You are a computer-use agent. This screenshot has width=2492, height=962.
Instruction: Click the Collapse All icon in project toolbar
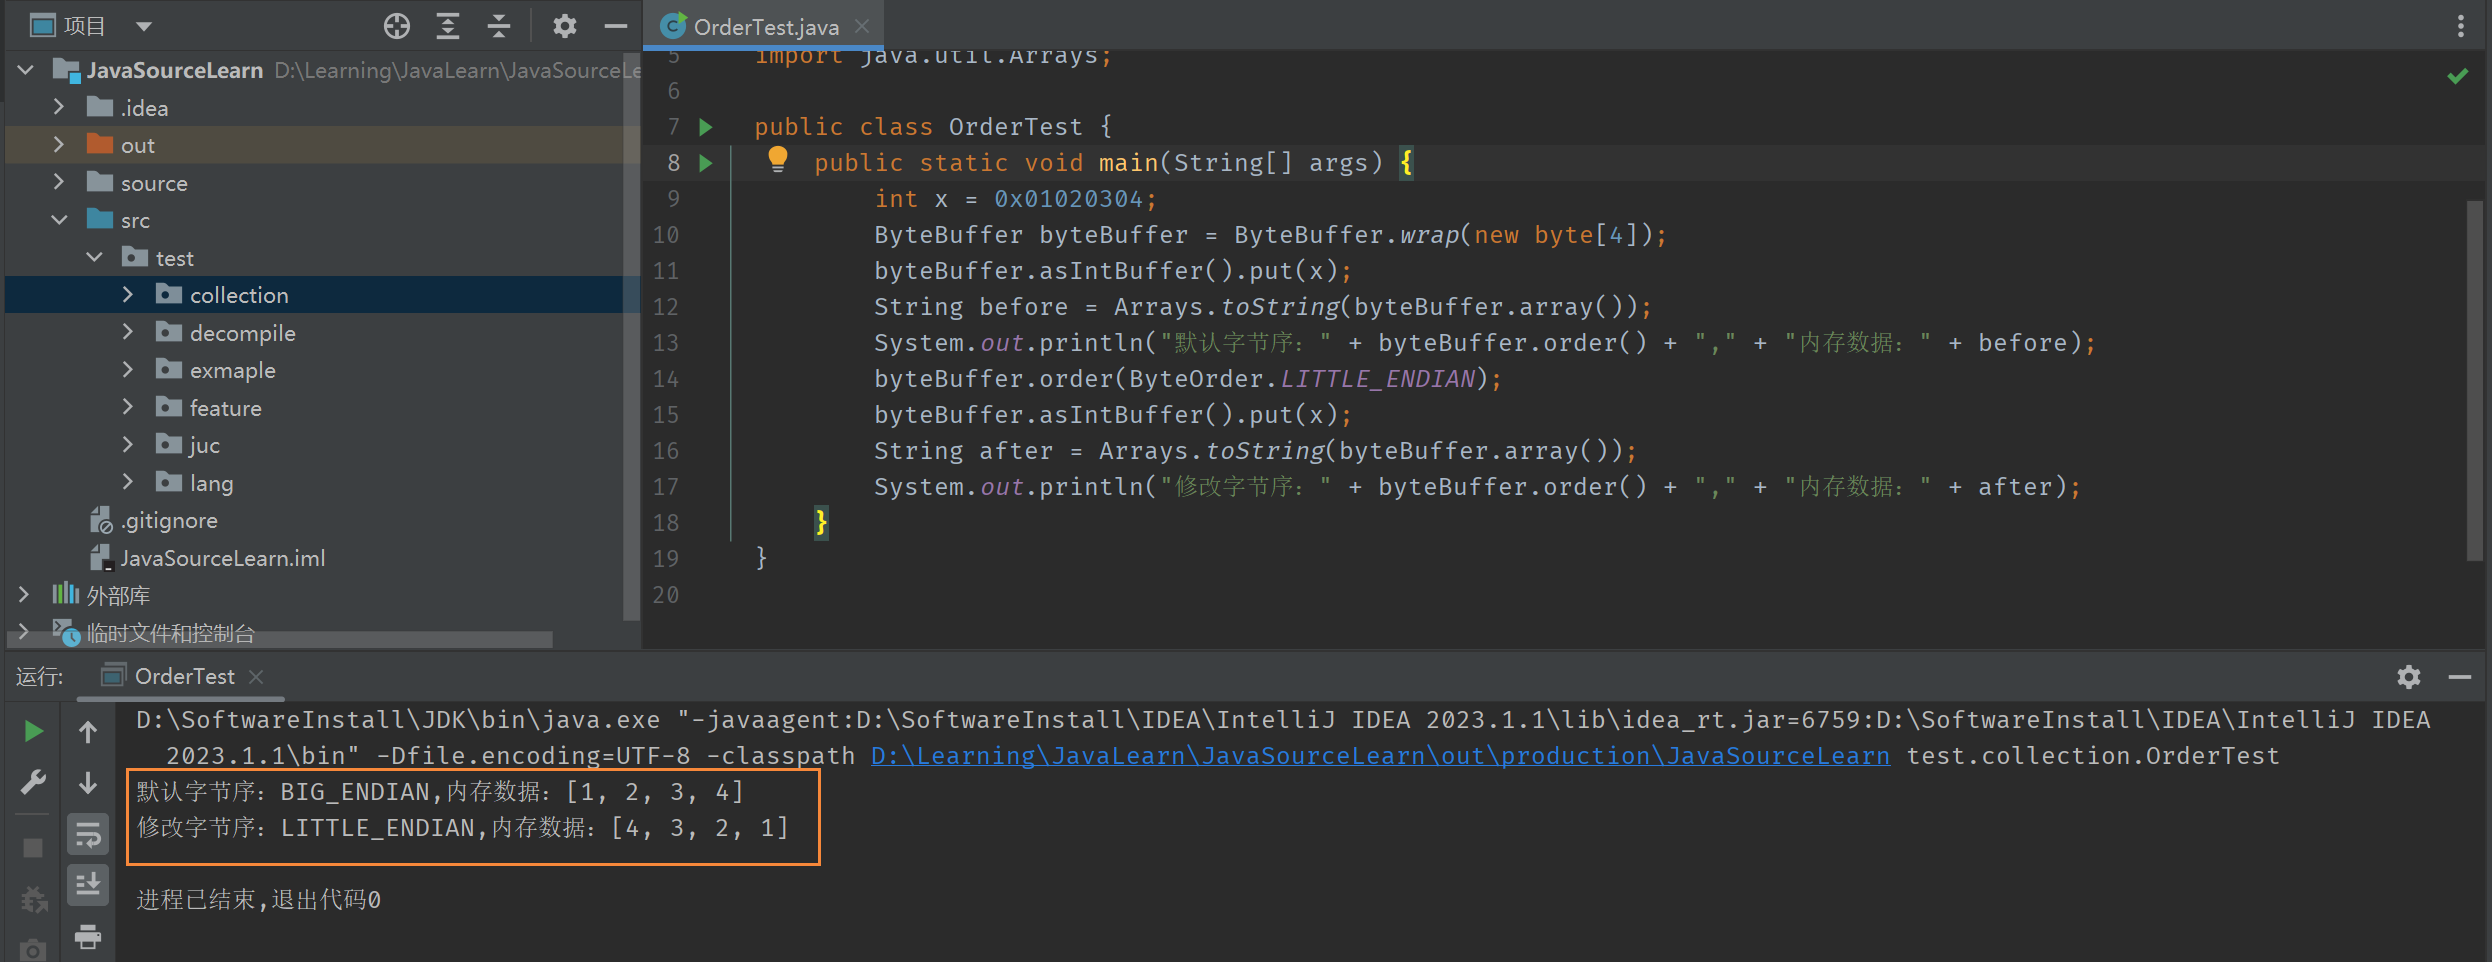coord(499,26)
